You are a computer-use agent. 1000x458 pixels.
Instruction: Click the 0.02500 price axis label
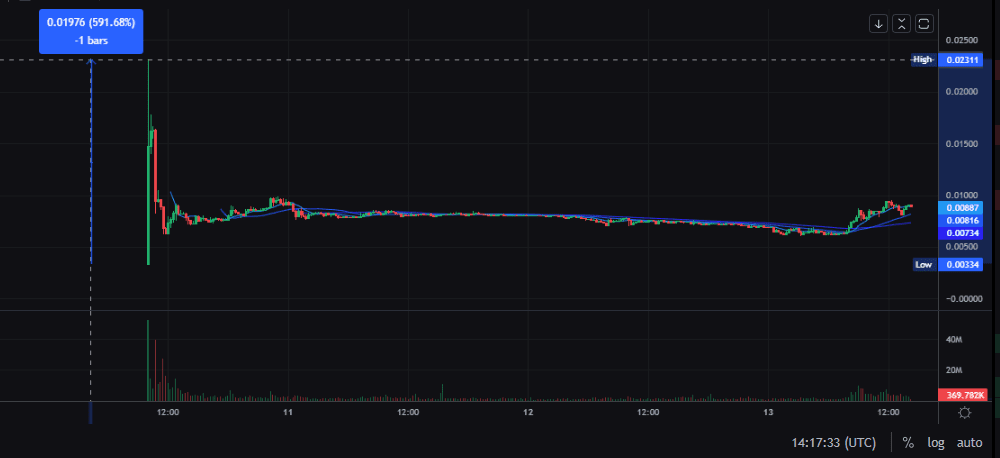962,40
